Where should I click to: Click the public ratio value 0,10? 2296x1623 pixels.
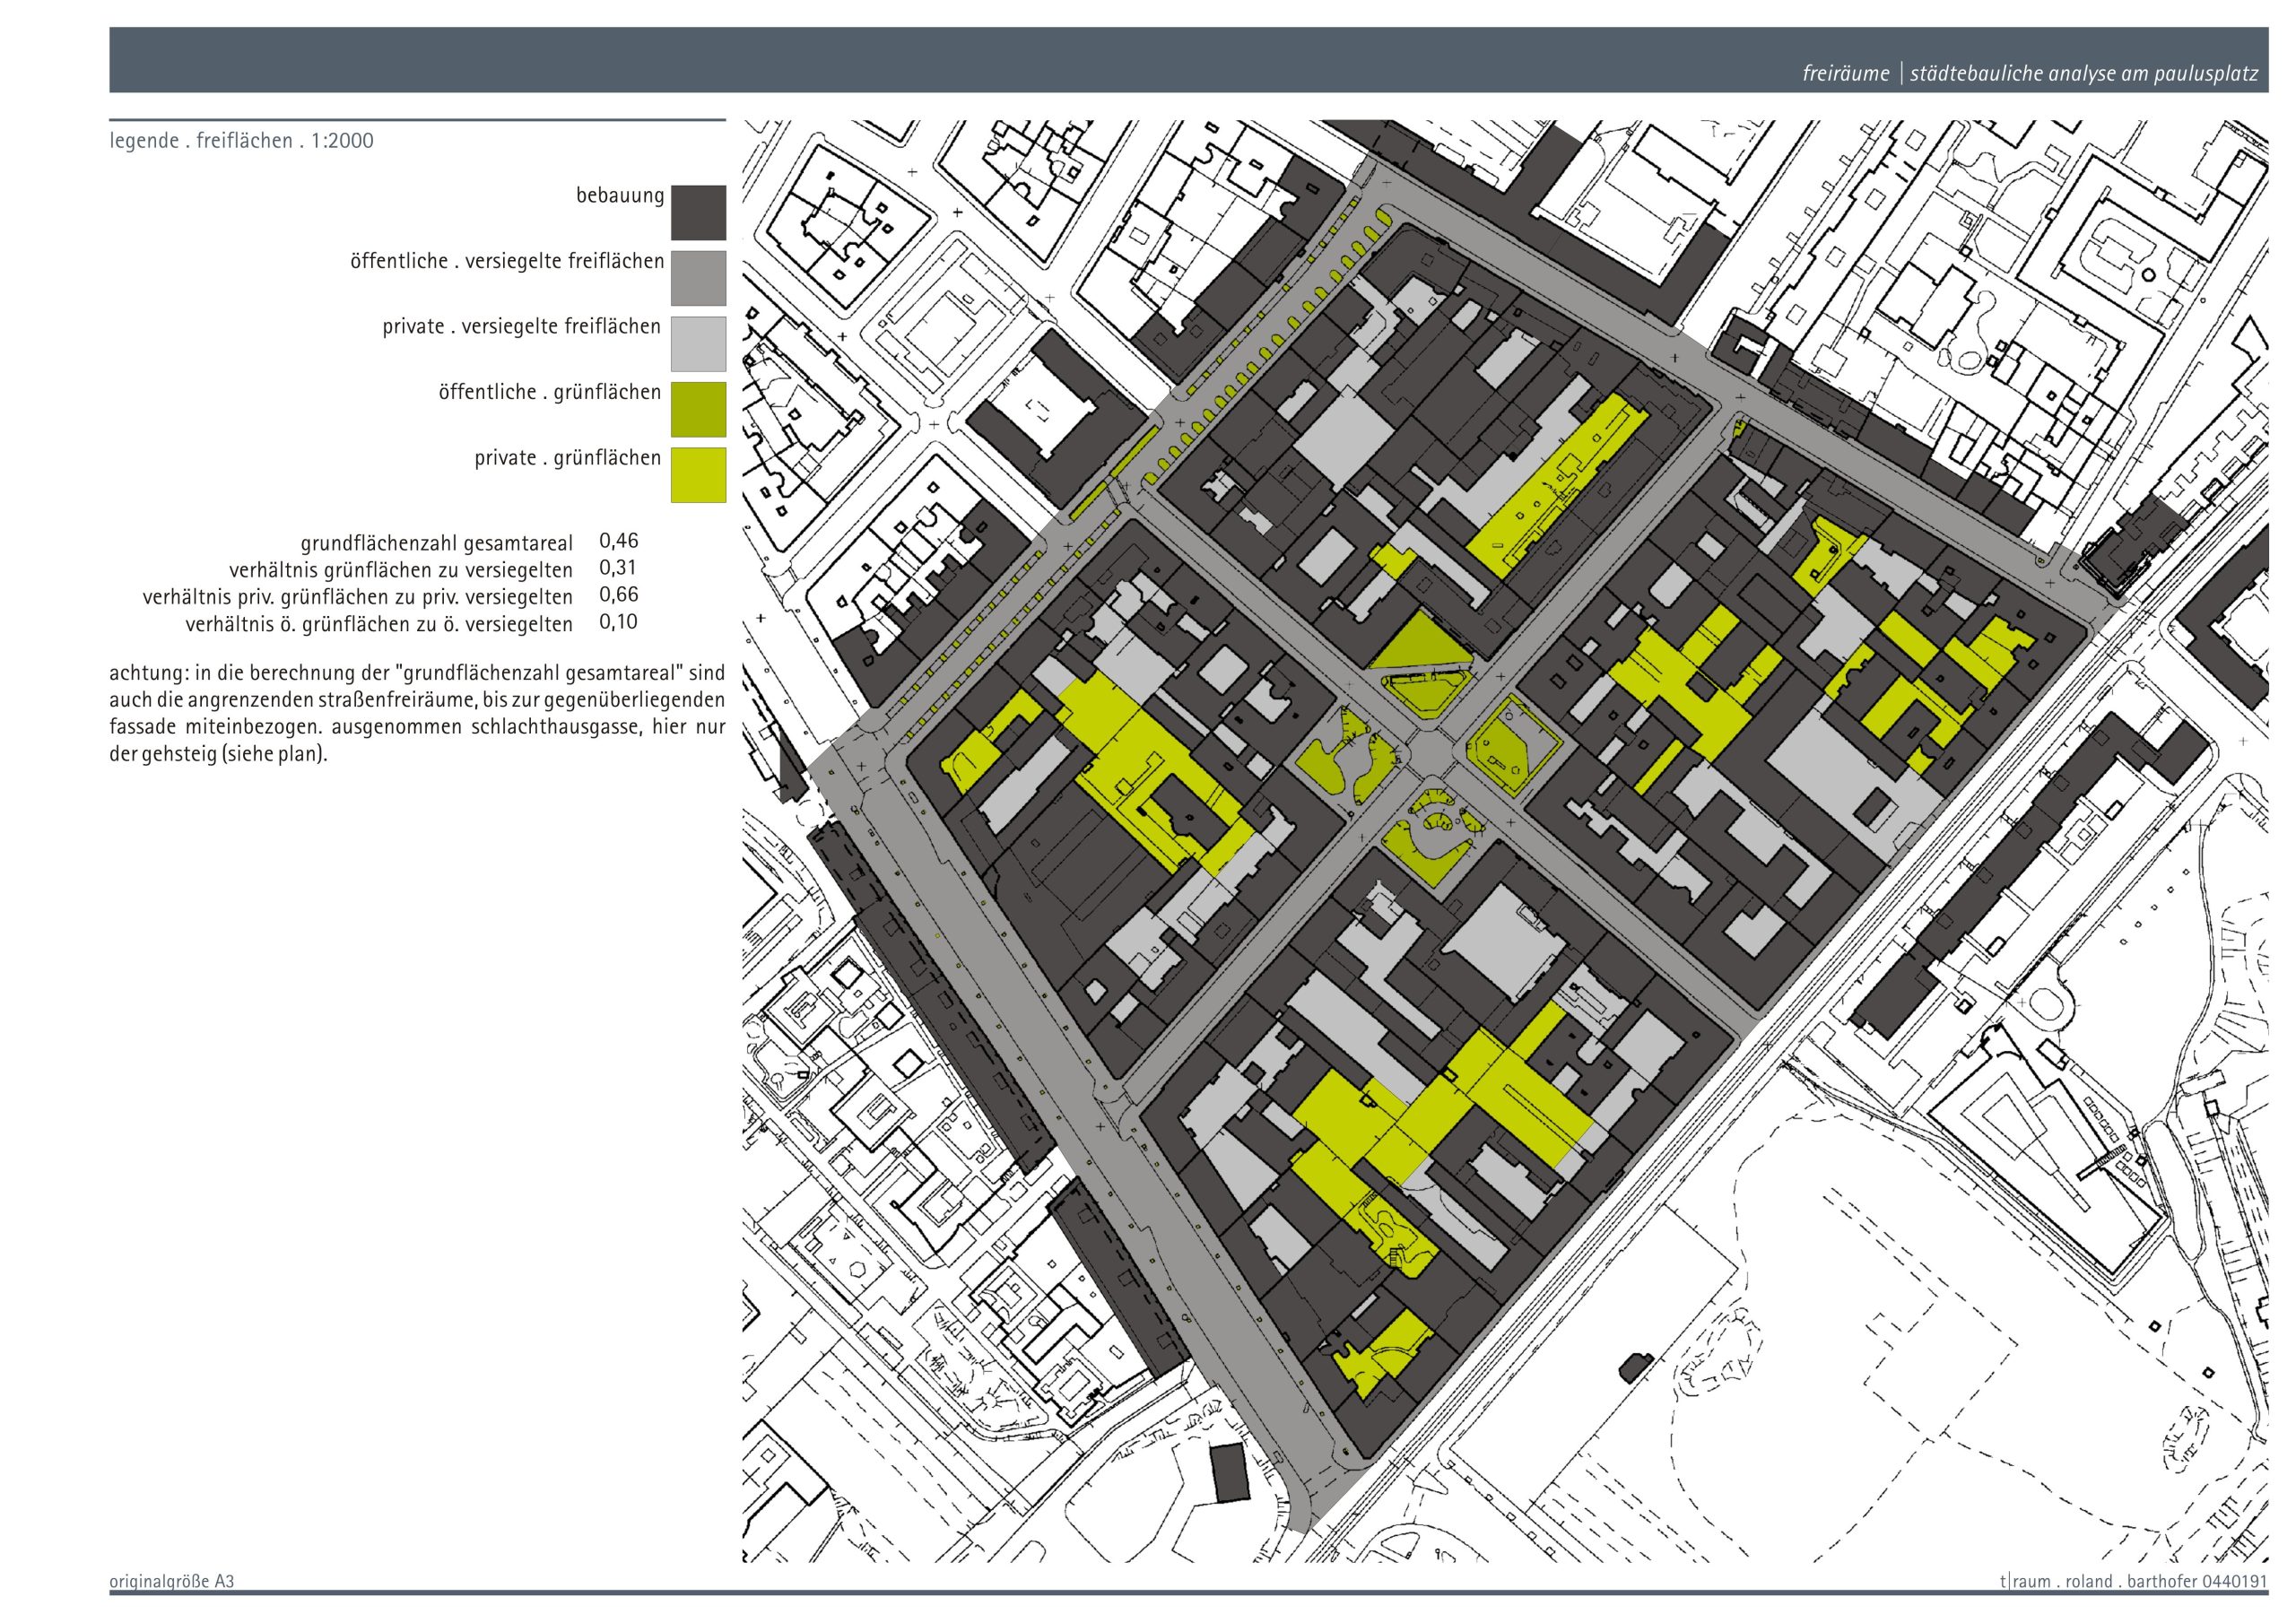coord(617,622)
